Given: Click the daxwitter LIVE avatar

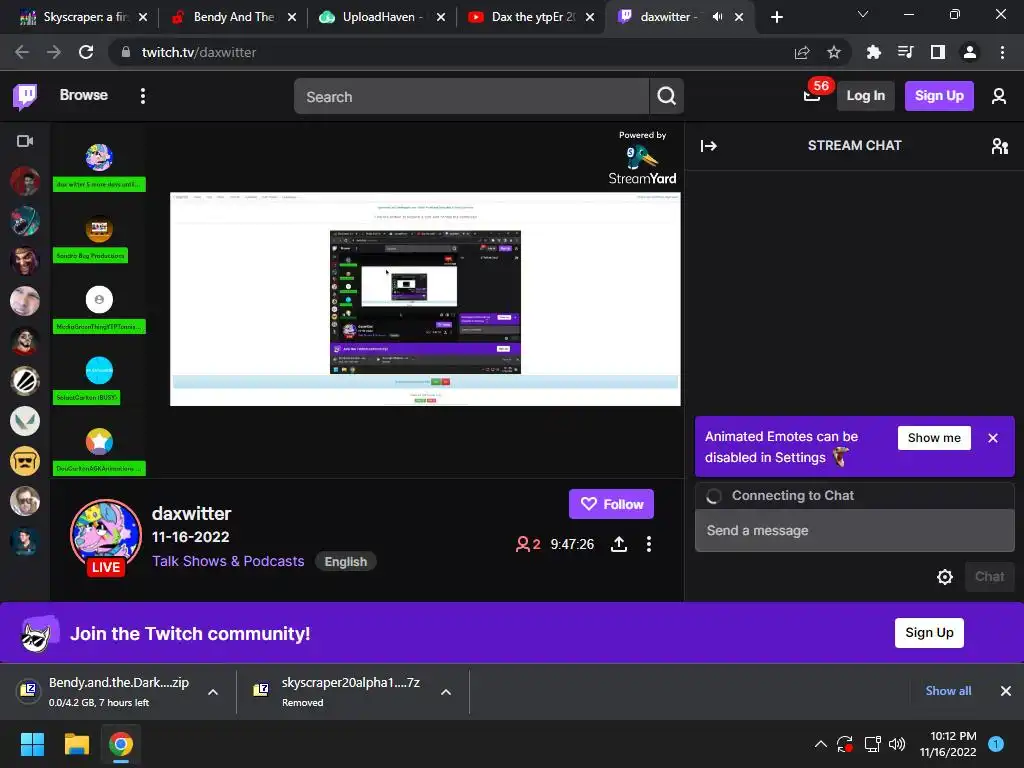Looking at the screenshot, I should pyautogui.click(x=106, y=537).
